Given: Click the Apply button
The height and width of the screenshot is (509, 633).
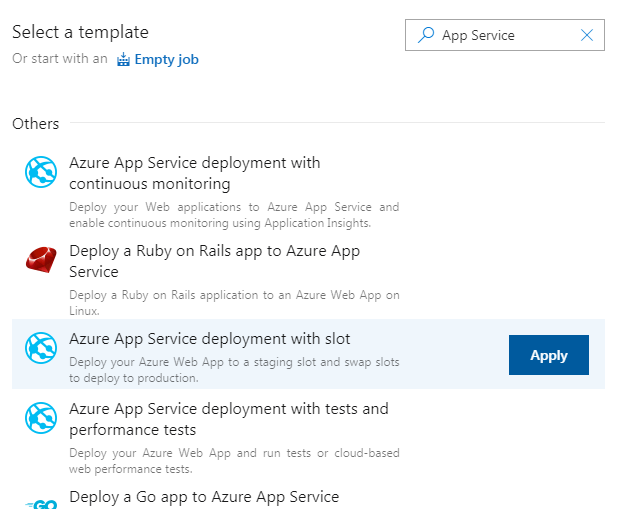Looking at the screenshot, I should (548, 355).
